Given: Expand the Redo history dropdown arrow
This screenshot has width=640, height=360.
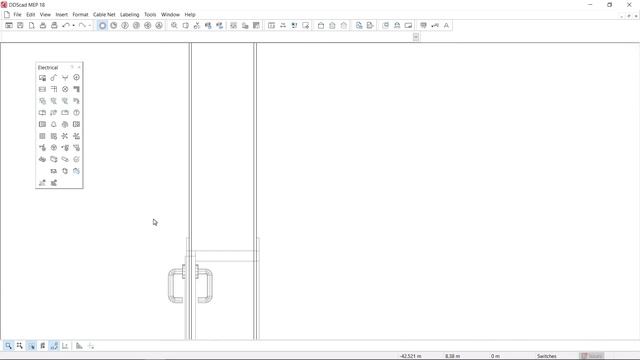Looking at the screenshot, I should point(90,25).
